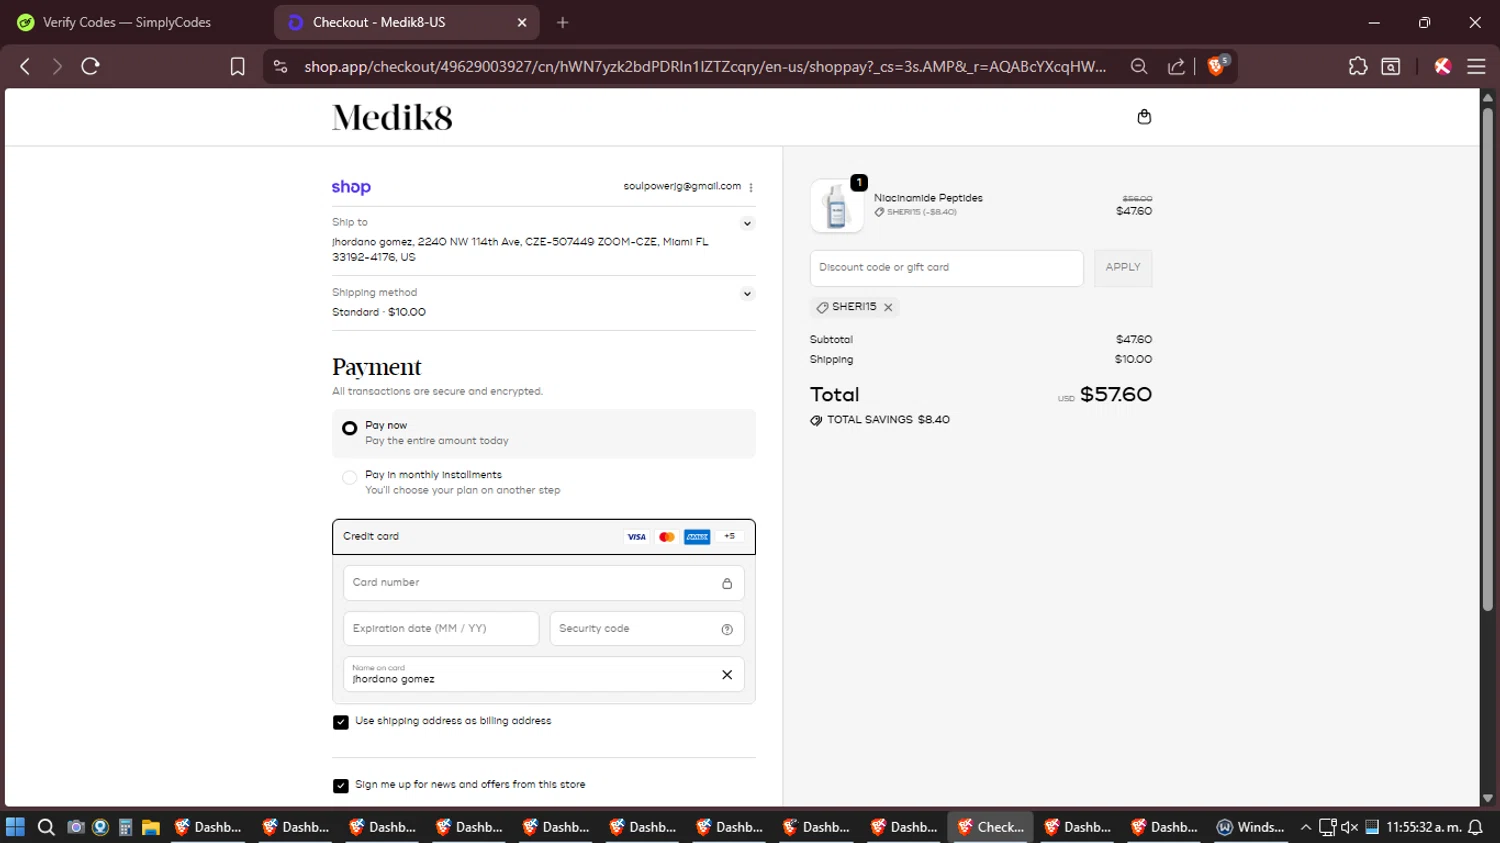Click the Standard · $10.00 shipping text

tap(379, 312)
